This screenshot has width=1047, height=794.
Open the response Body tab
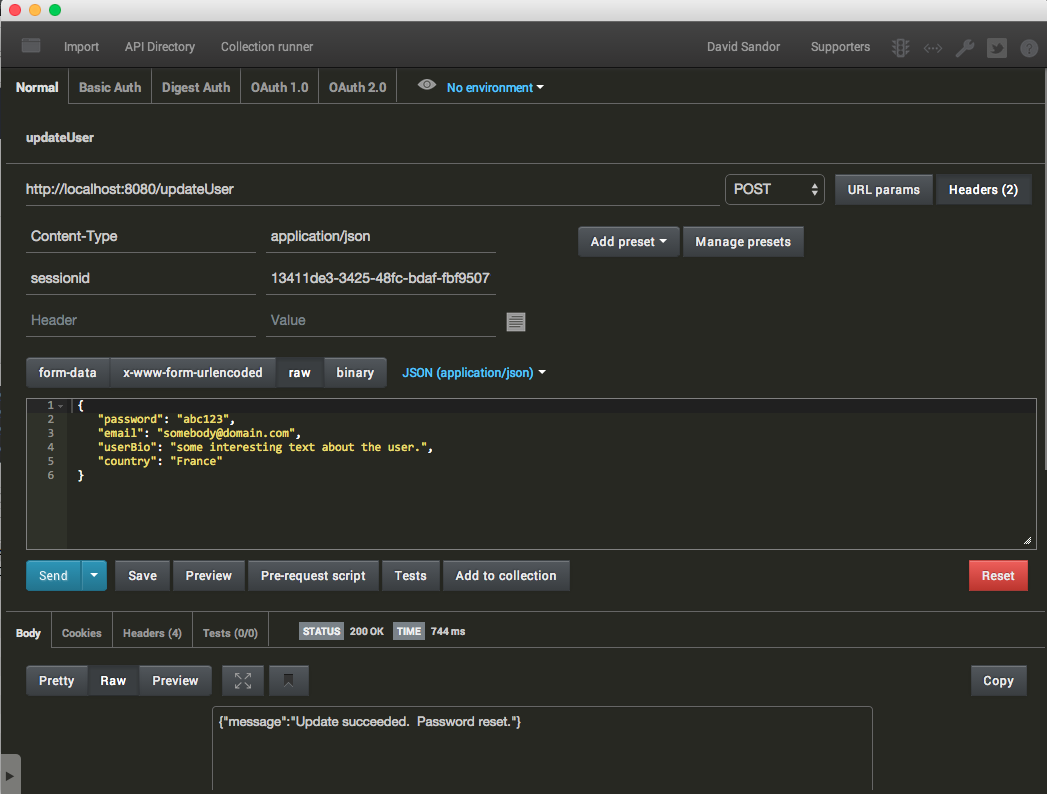click(28, 632)
